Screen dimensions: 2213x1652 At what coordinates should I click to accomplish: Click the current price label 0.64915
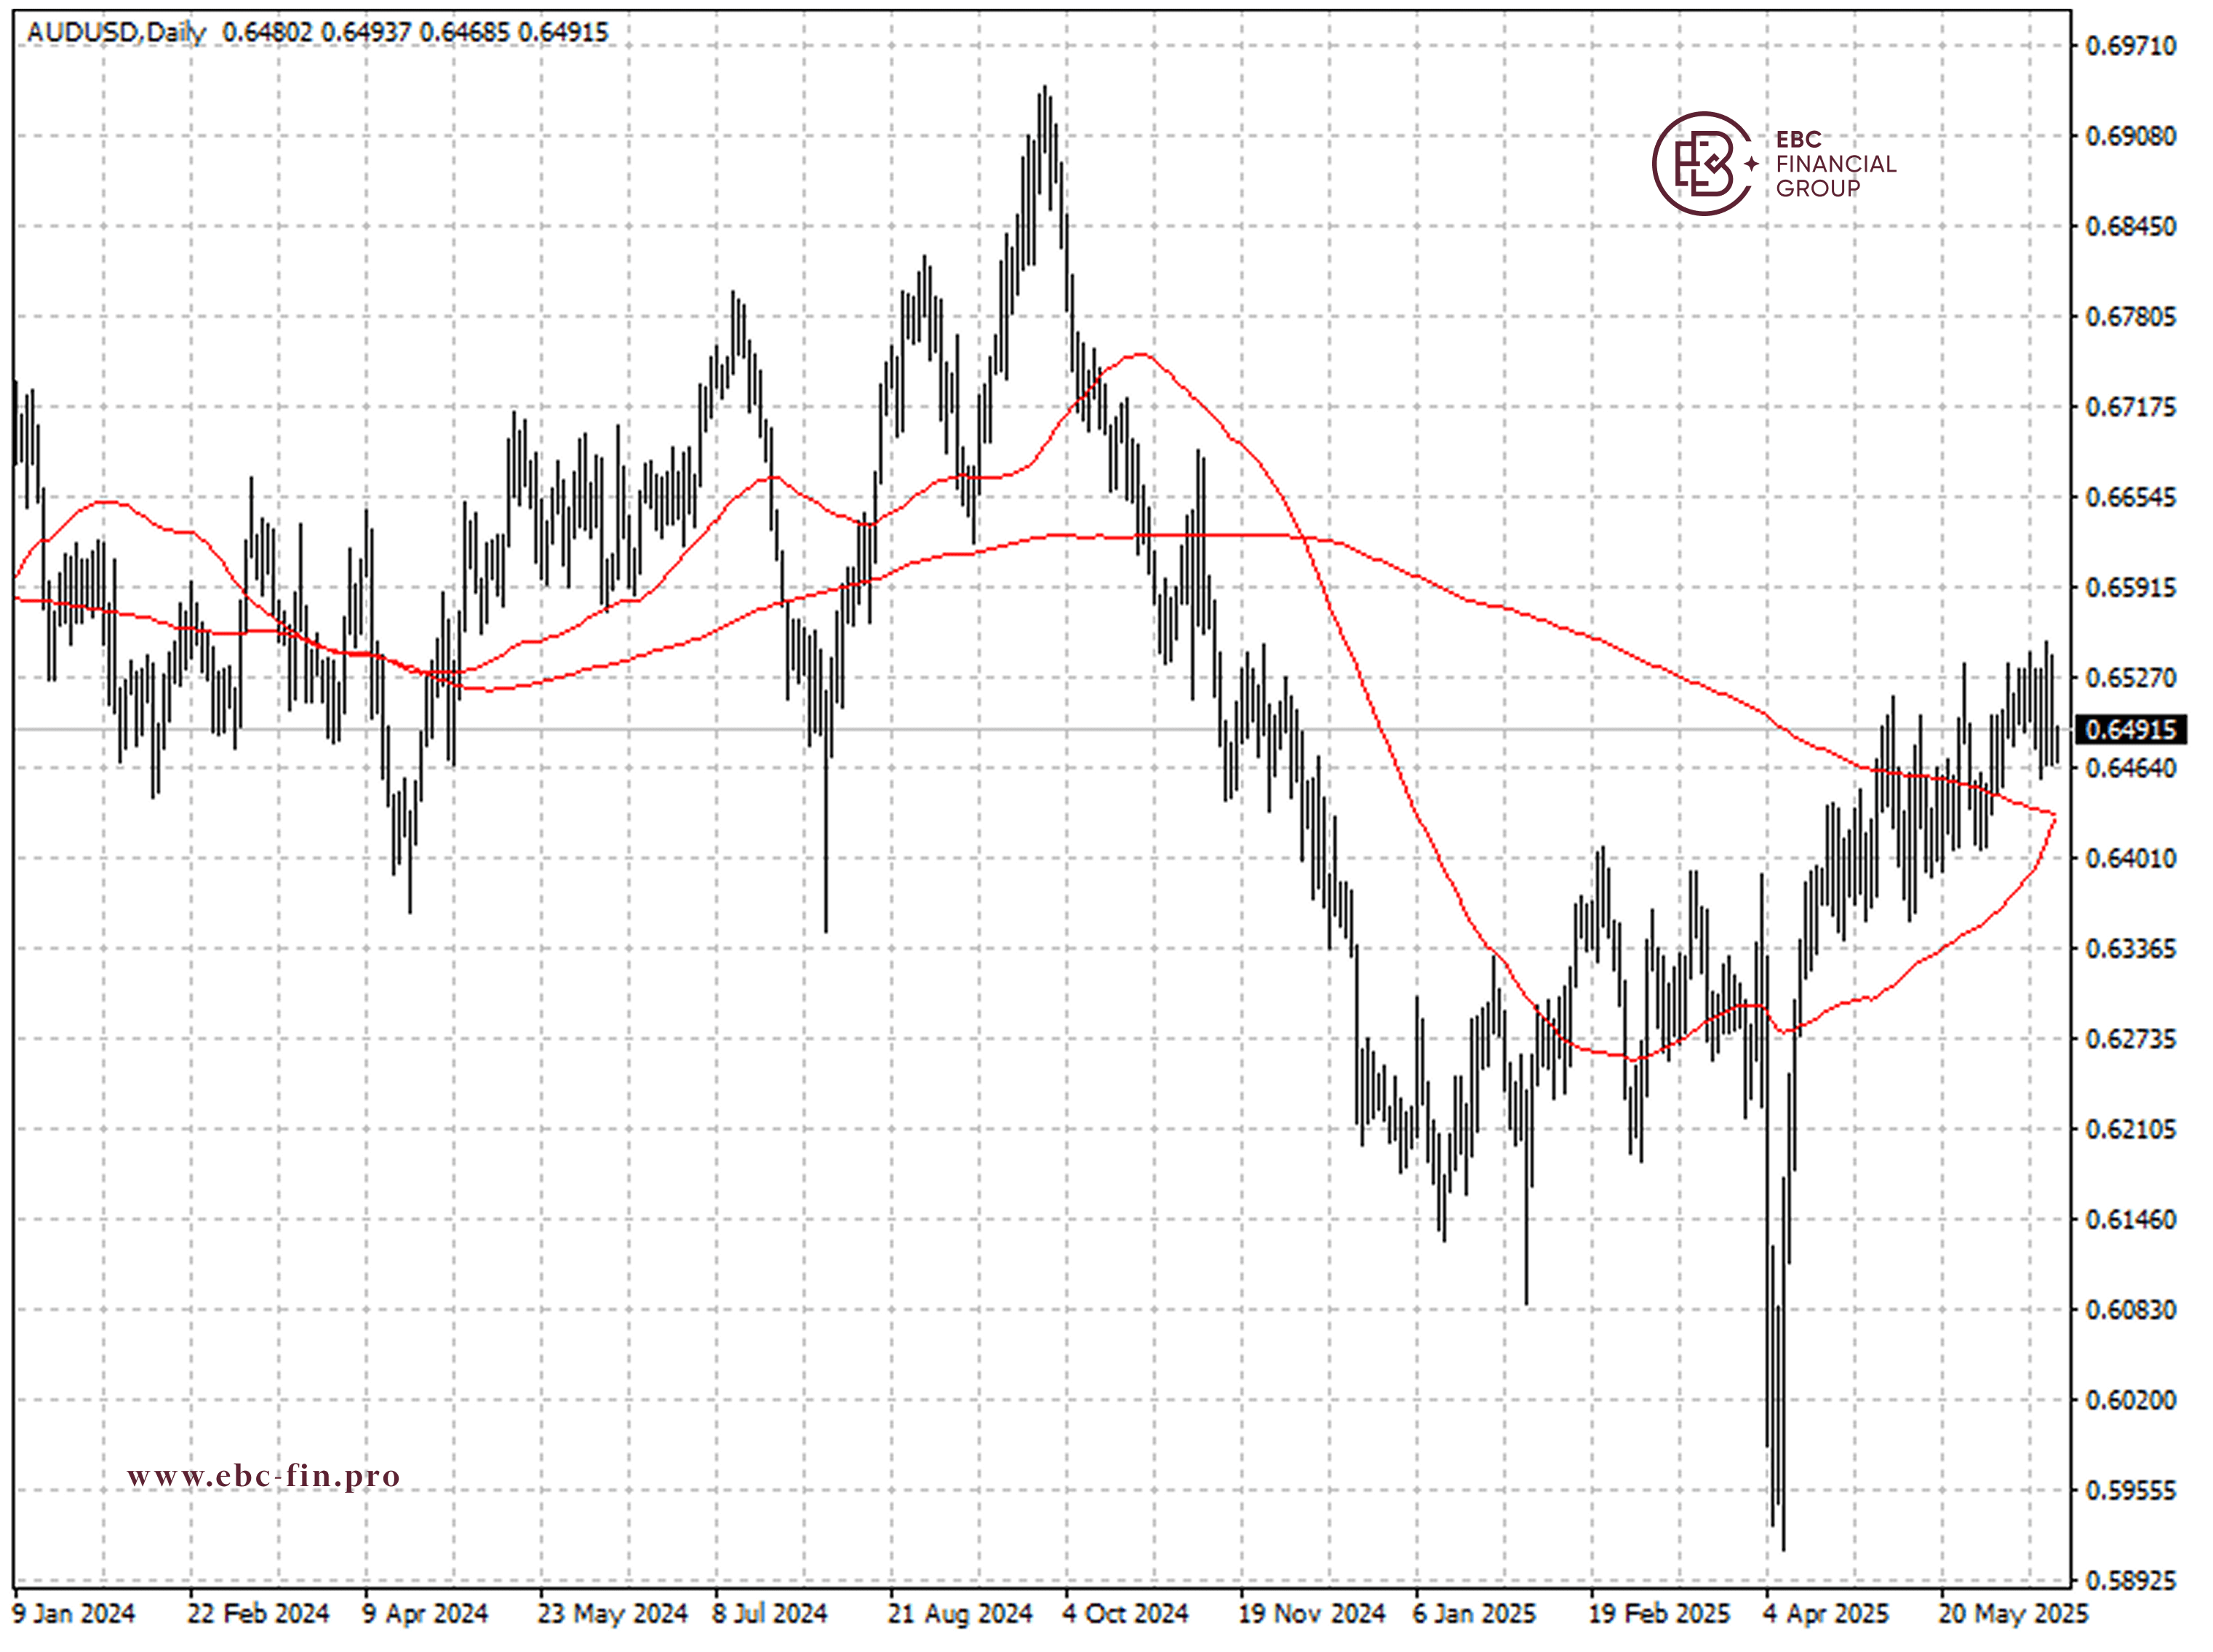tap(2131, 730)
